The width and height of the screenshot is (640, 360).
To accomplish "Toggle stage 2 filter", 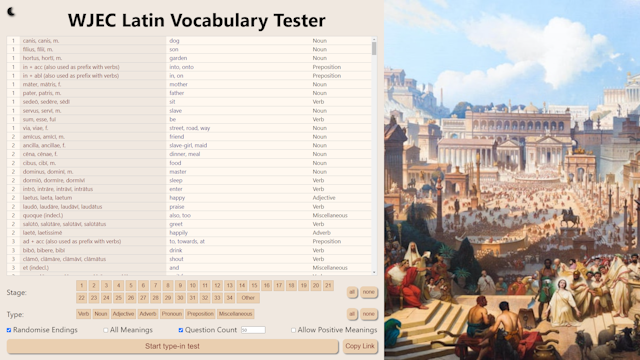I will [x=93, y=286].
